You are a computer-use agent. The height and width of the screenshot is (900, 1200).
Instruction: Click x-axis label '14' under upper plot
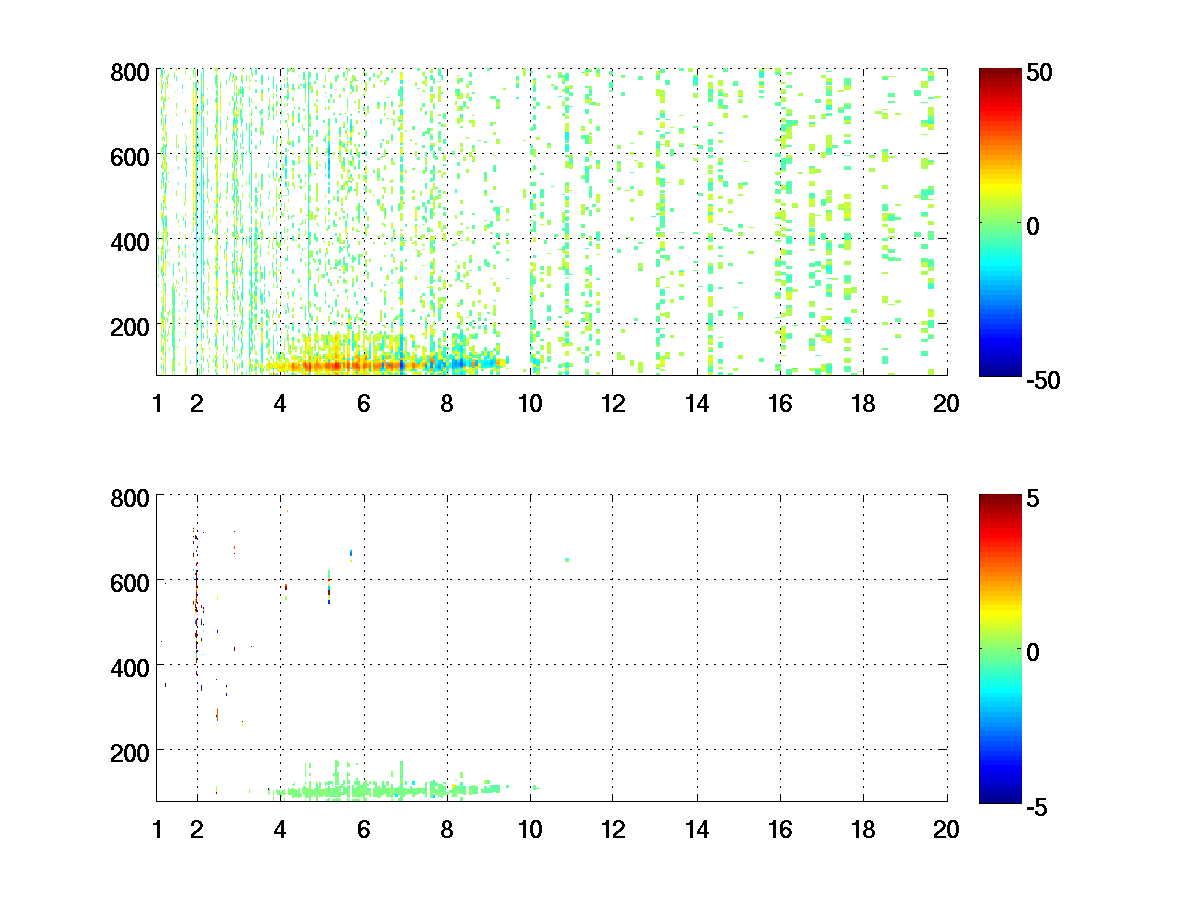(x=697, y=404)
